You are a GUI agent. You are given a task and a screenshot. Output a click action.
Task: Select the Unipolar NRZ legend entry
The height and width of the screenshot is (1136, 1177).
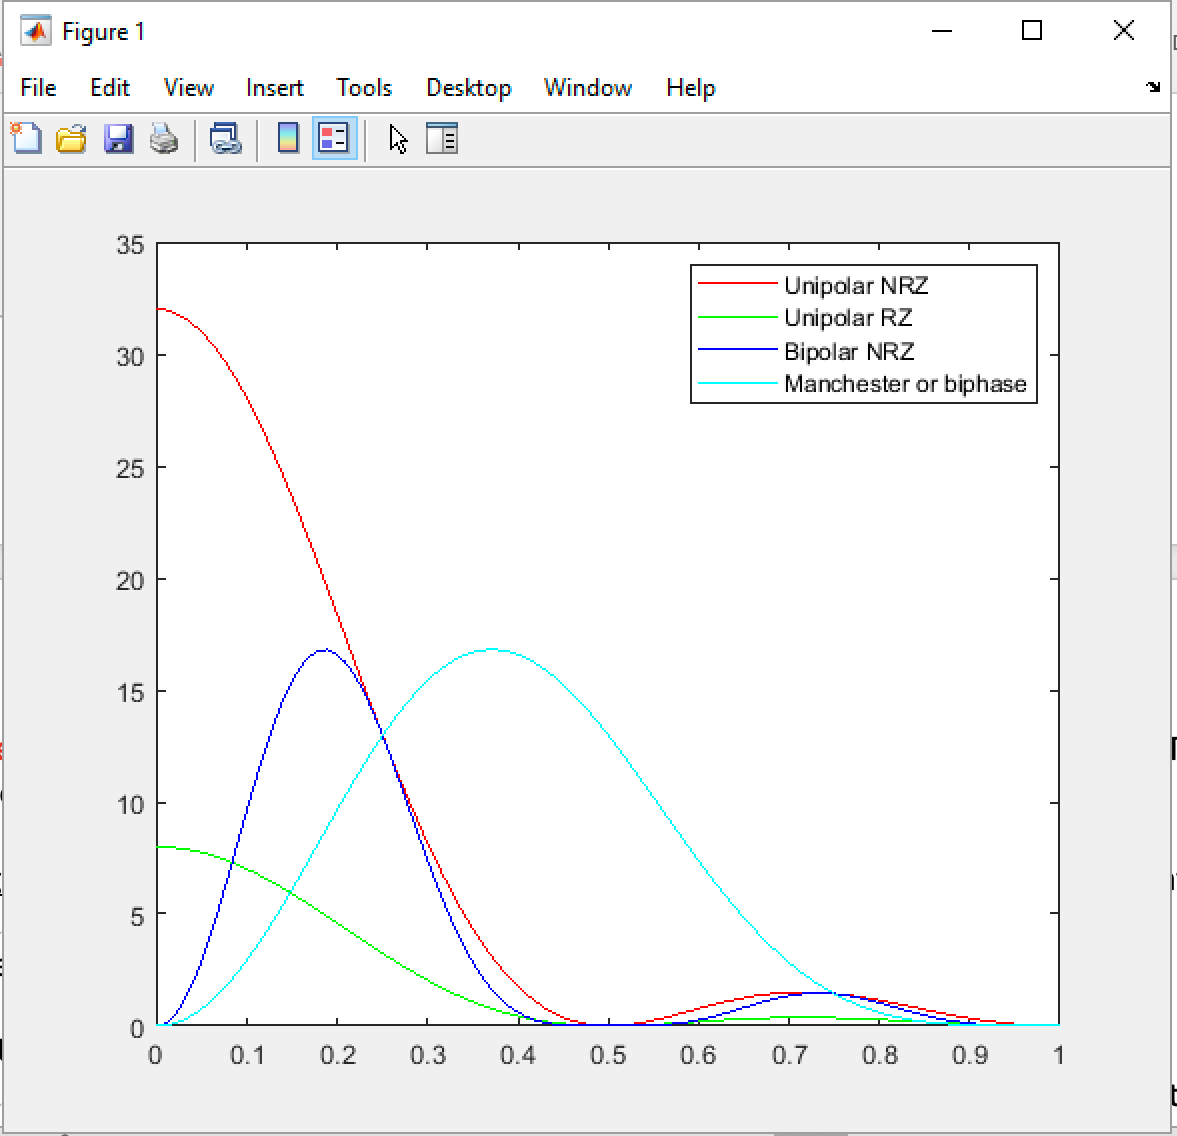click(x=857, y=286)
